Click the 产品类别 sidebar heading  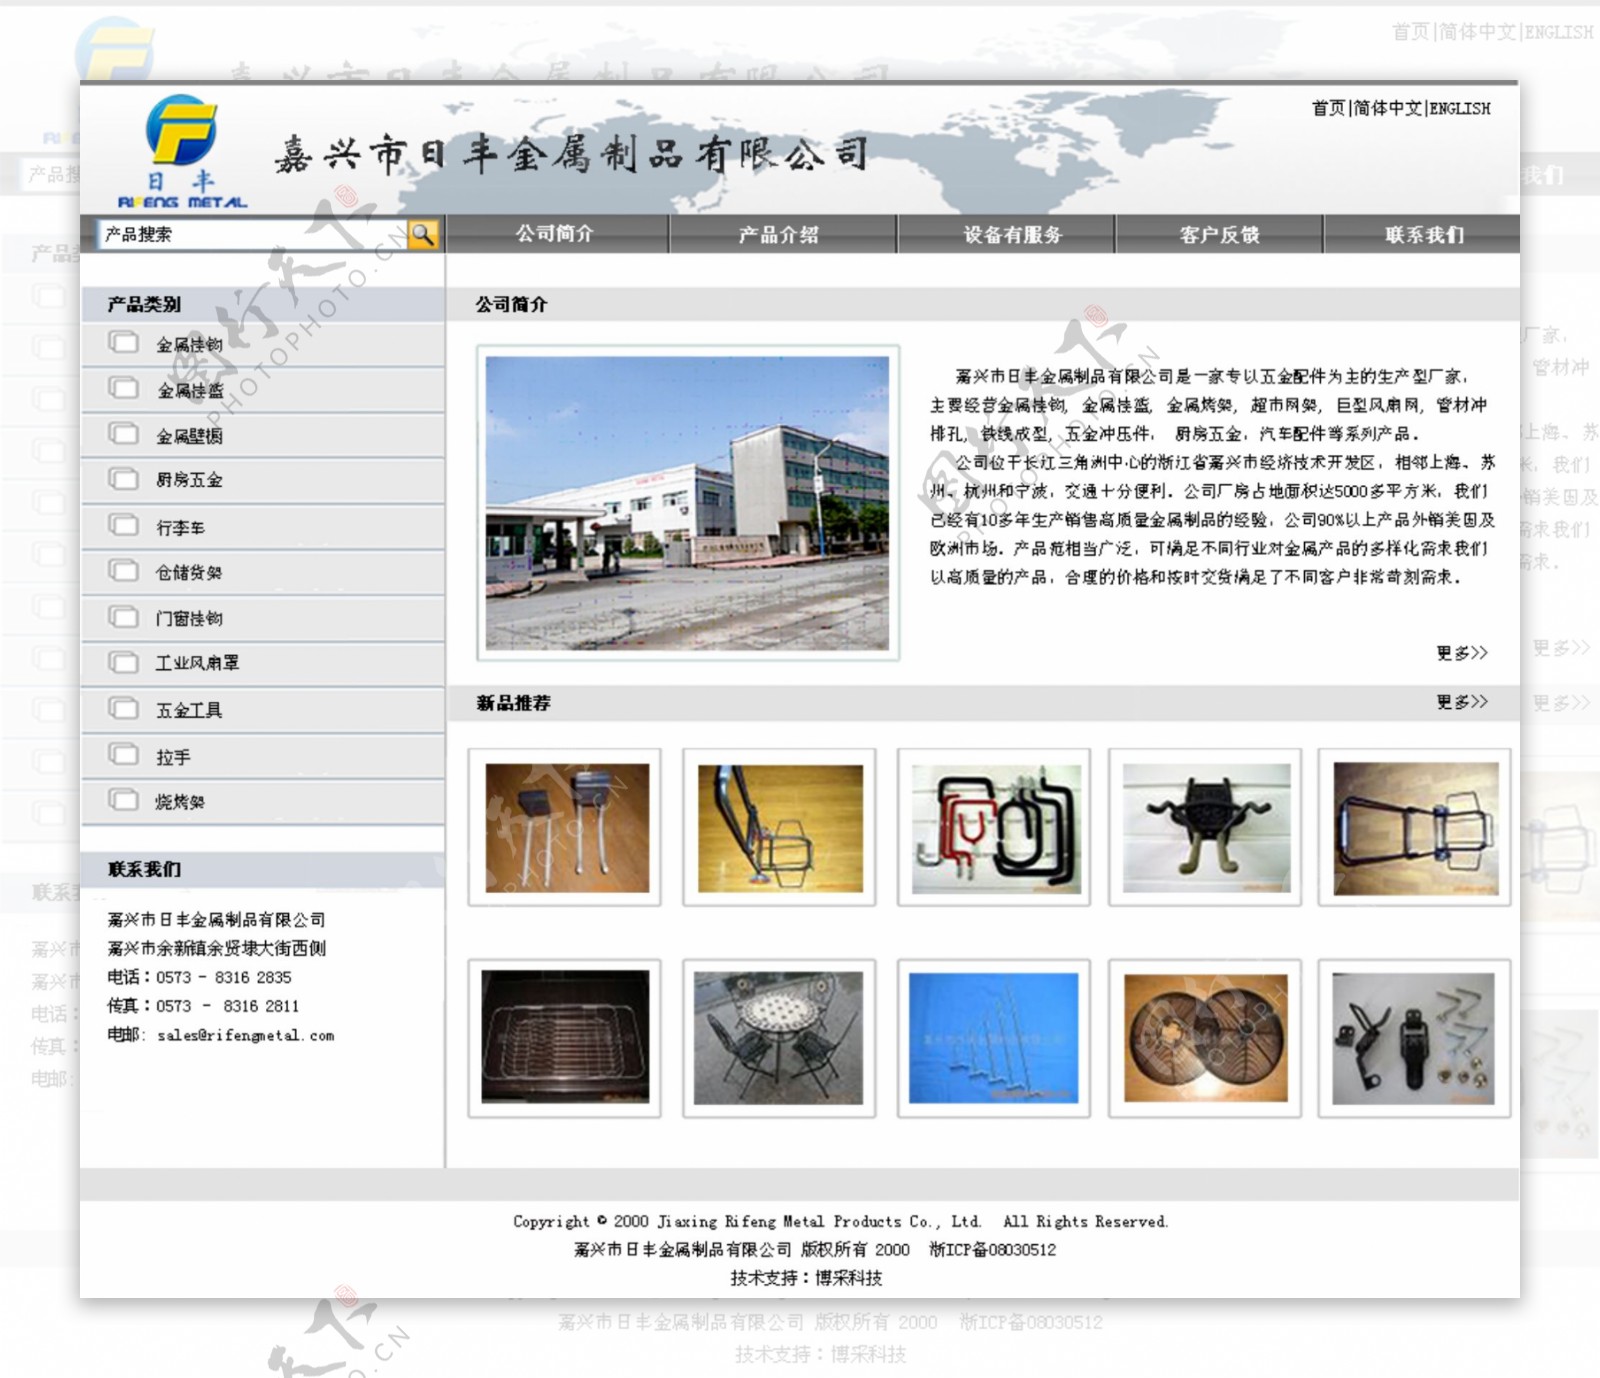pos(144,304)
